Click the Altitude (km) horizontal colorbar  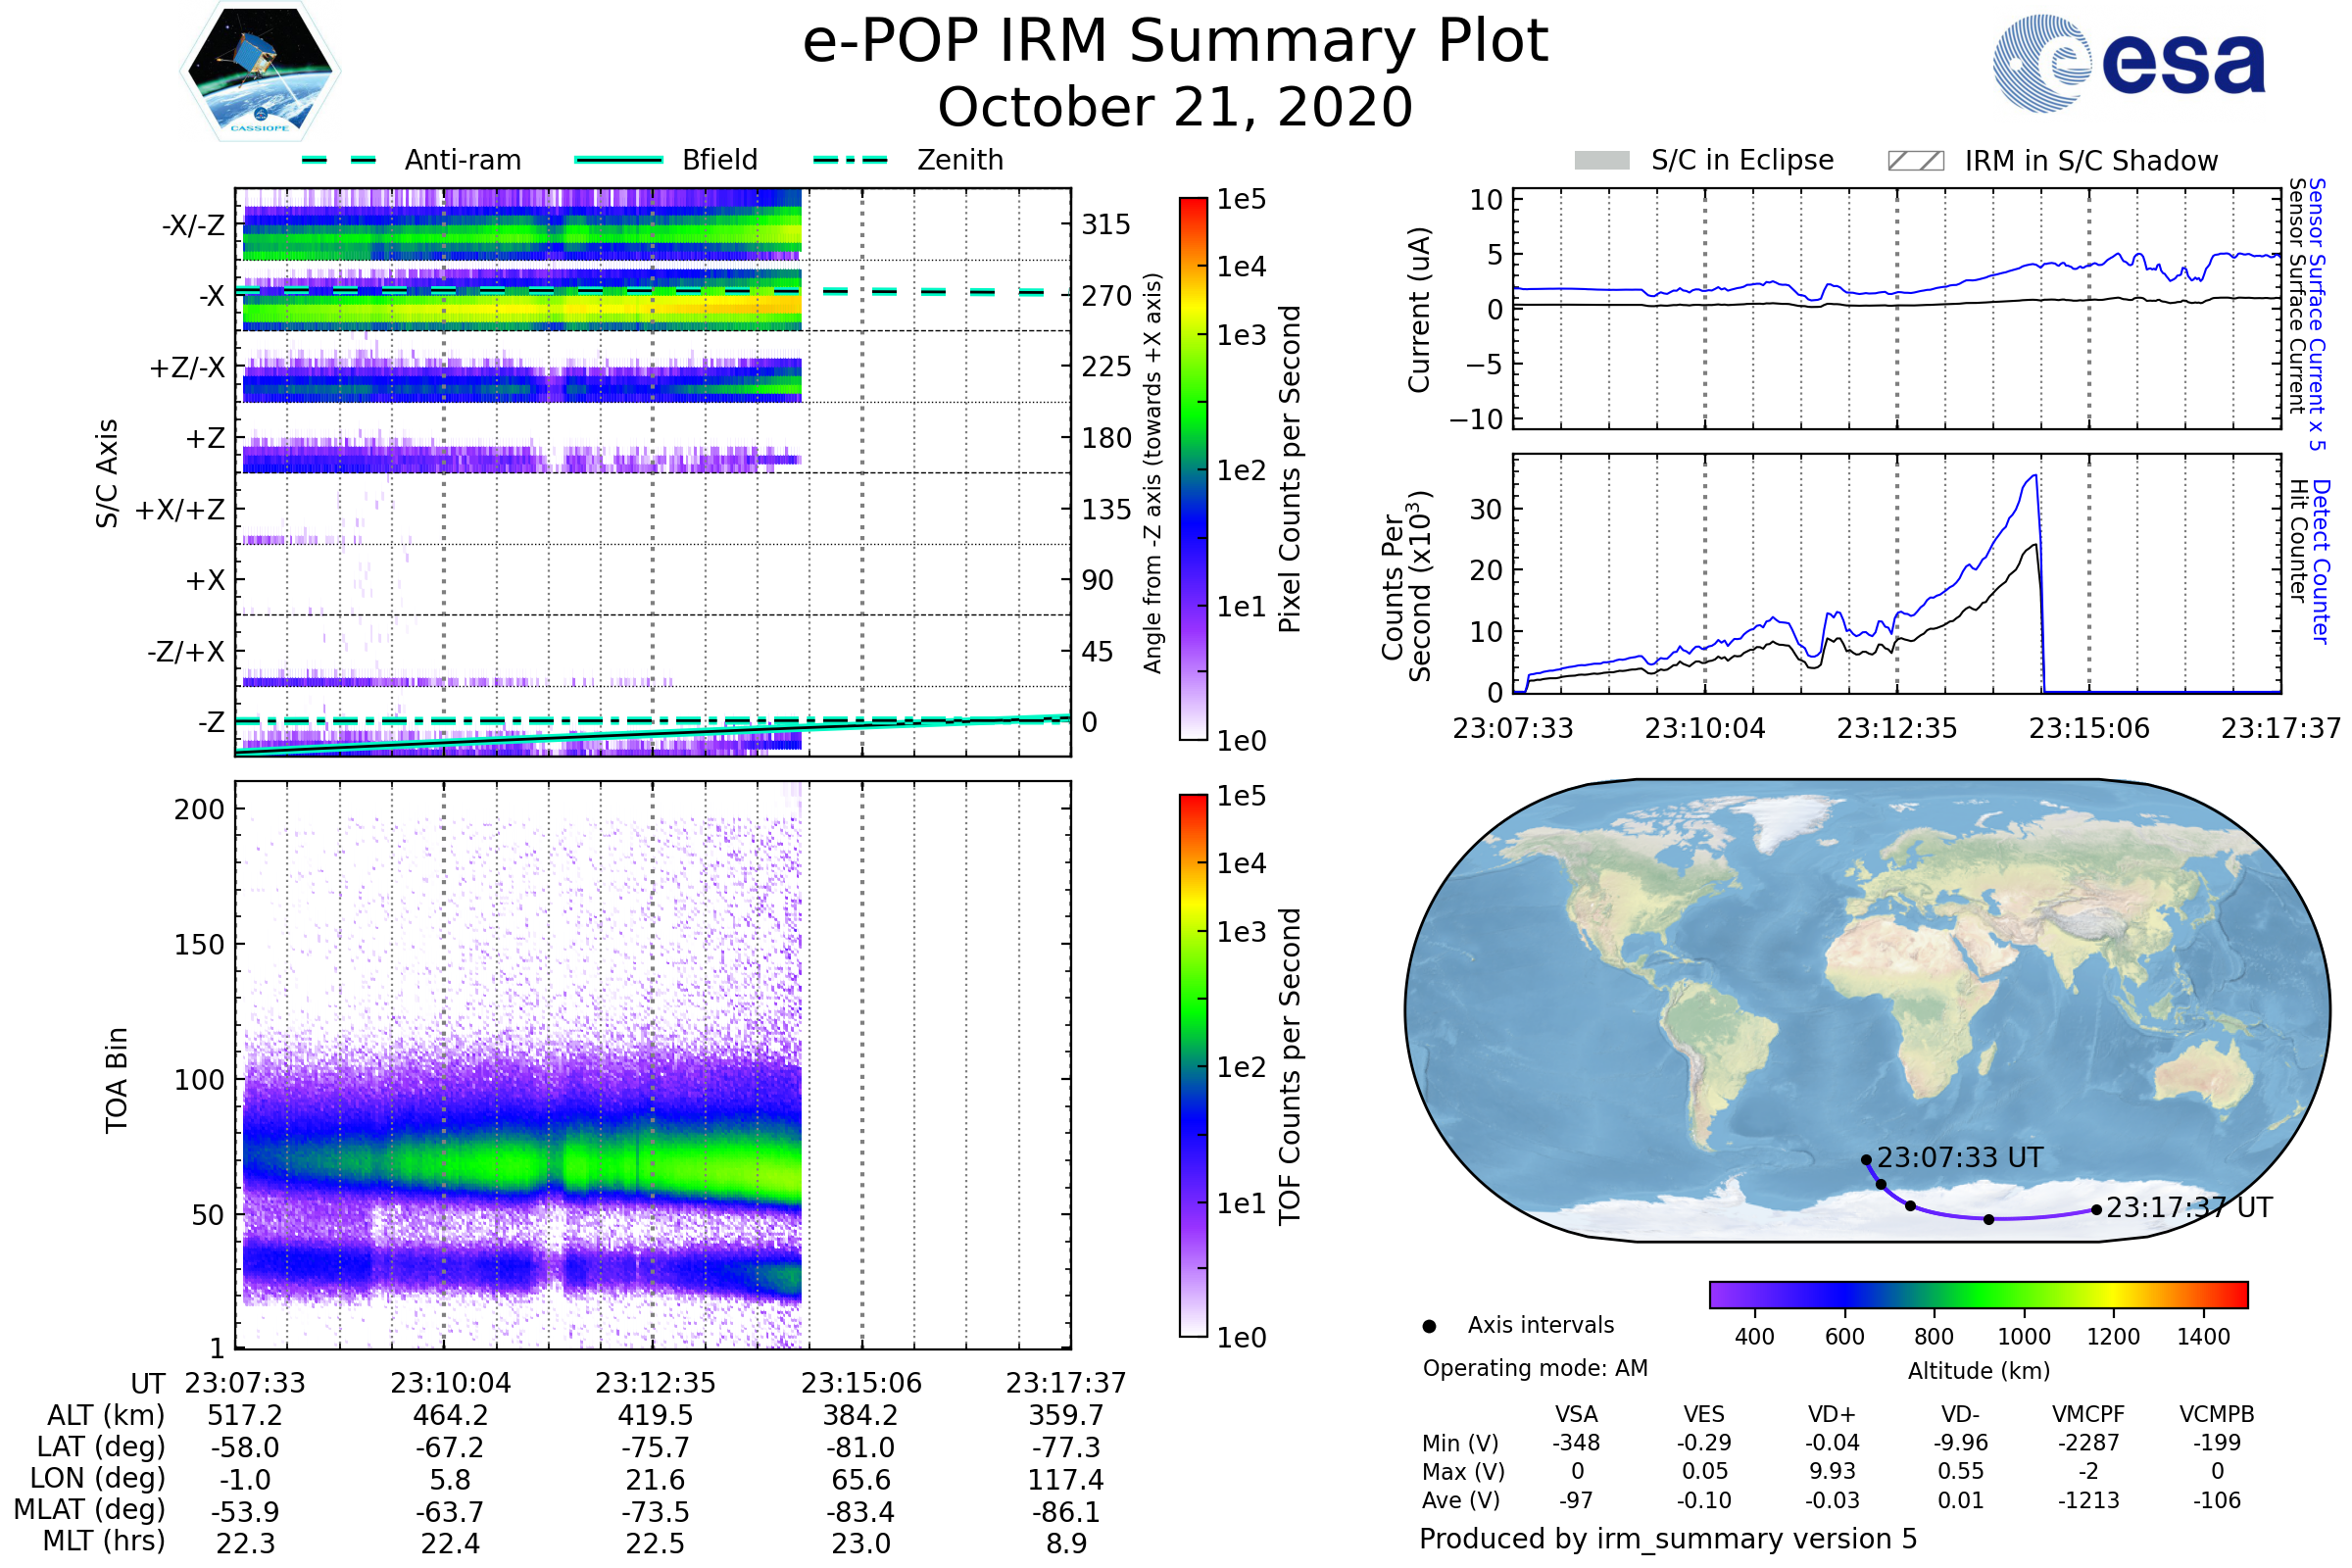pos(1978,1294)
